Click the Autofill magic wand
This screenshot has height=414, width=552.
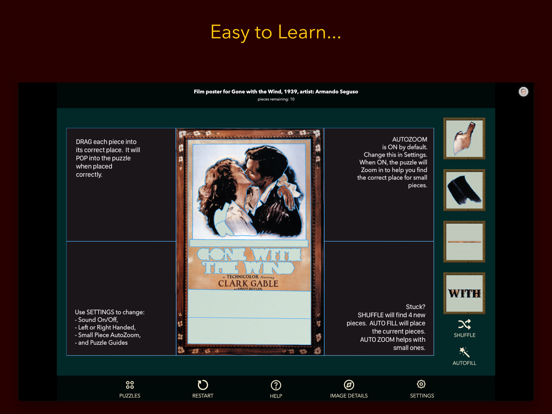(x=464, y=356)
